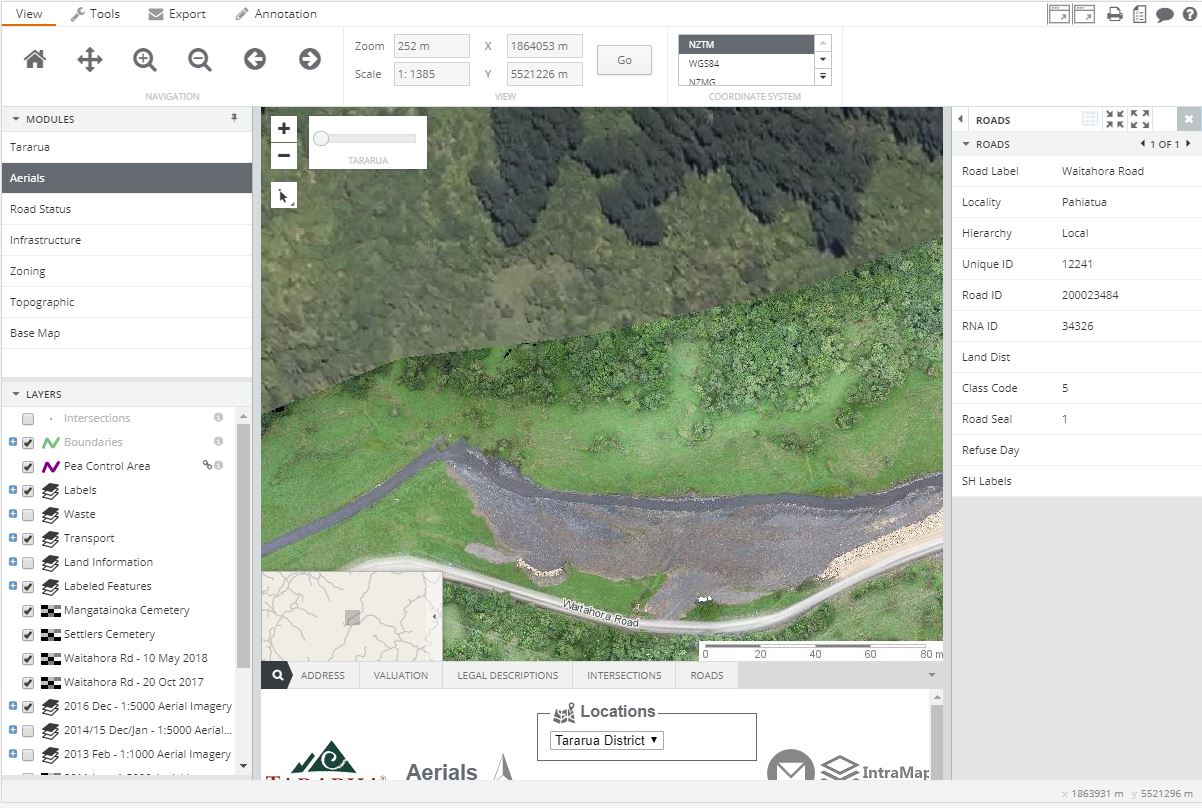
Task: Click the Go button
Action: point(624,60)
